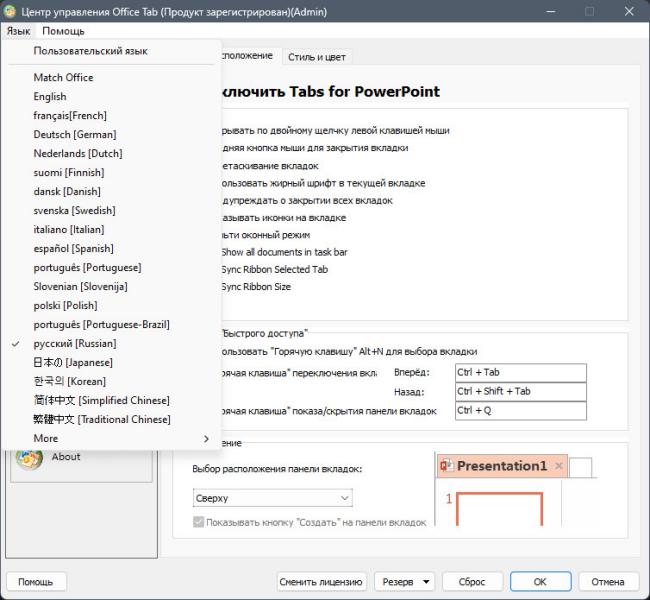Image resolution: width=650 pixels, height=600 pixels.
Task: Toggle Показывать кнопку "Создать" checkbox
Action: pyautogui.click(x=198, y=522)
